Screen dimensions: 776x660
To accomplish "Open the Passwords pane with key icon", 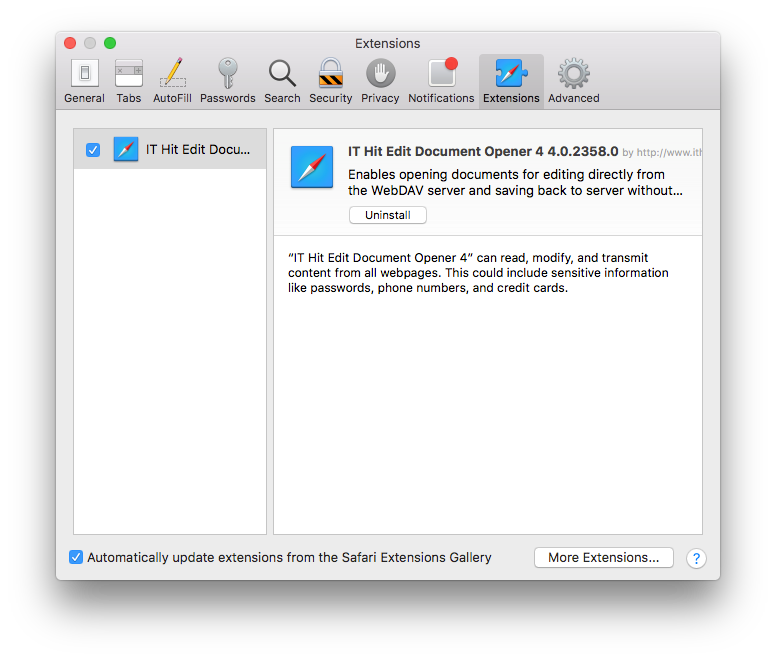I will tap(228, 81).
